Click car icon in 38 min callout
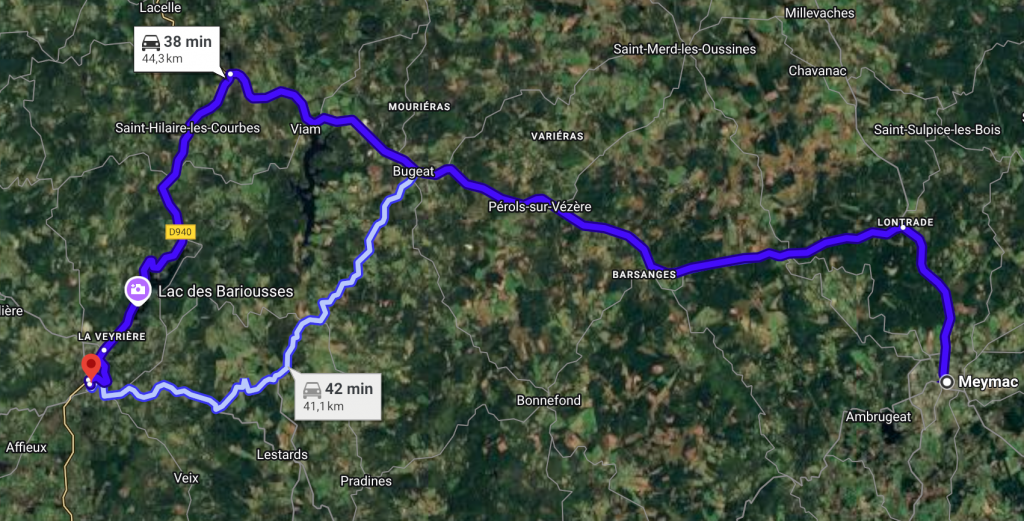The image size is (1024, 521). [x=151, y=42]
